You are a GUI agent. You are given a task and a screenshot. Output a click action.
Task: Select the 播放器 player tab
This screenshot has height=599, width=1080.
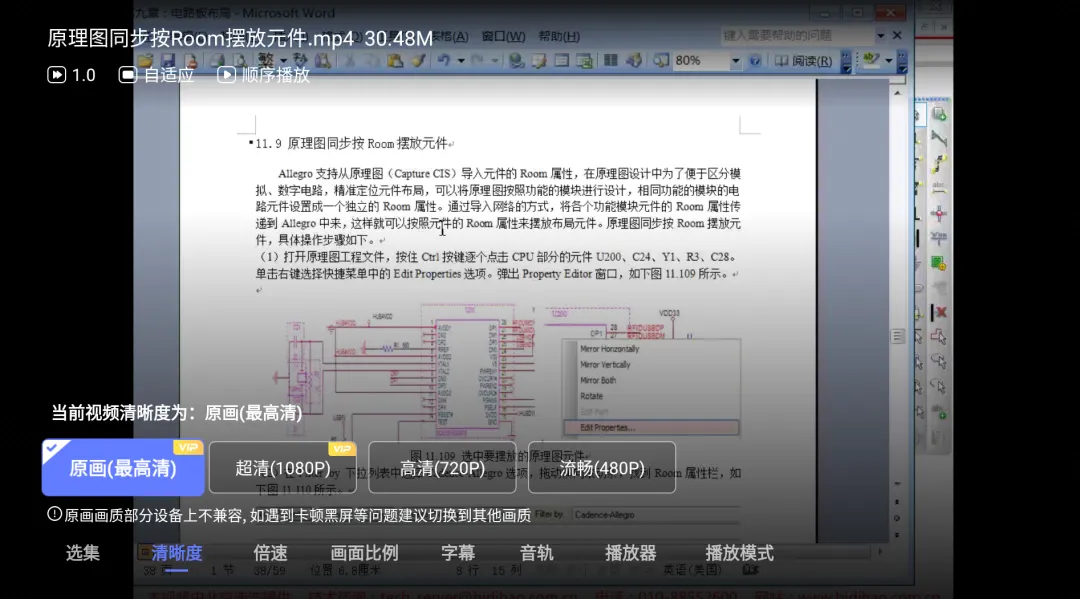click(x=630, y=553)
